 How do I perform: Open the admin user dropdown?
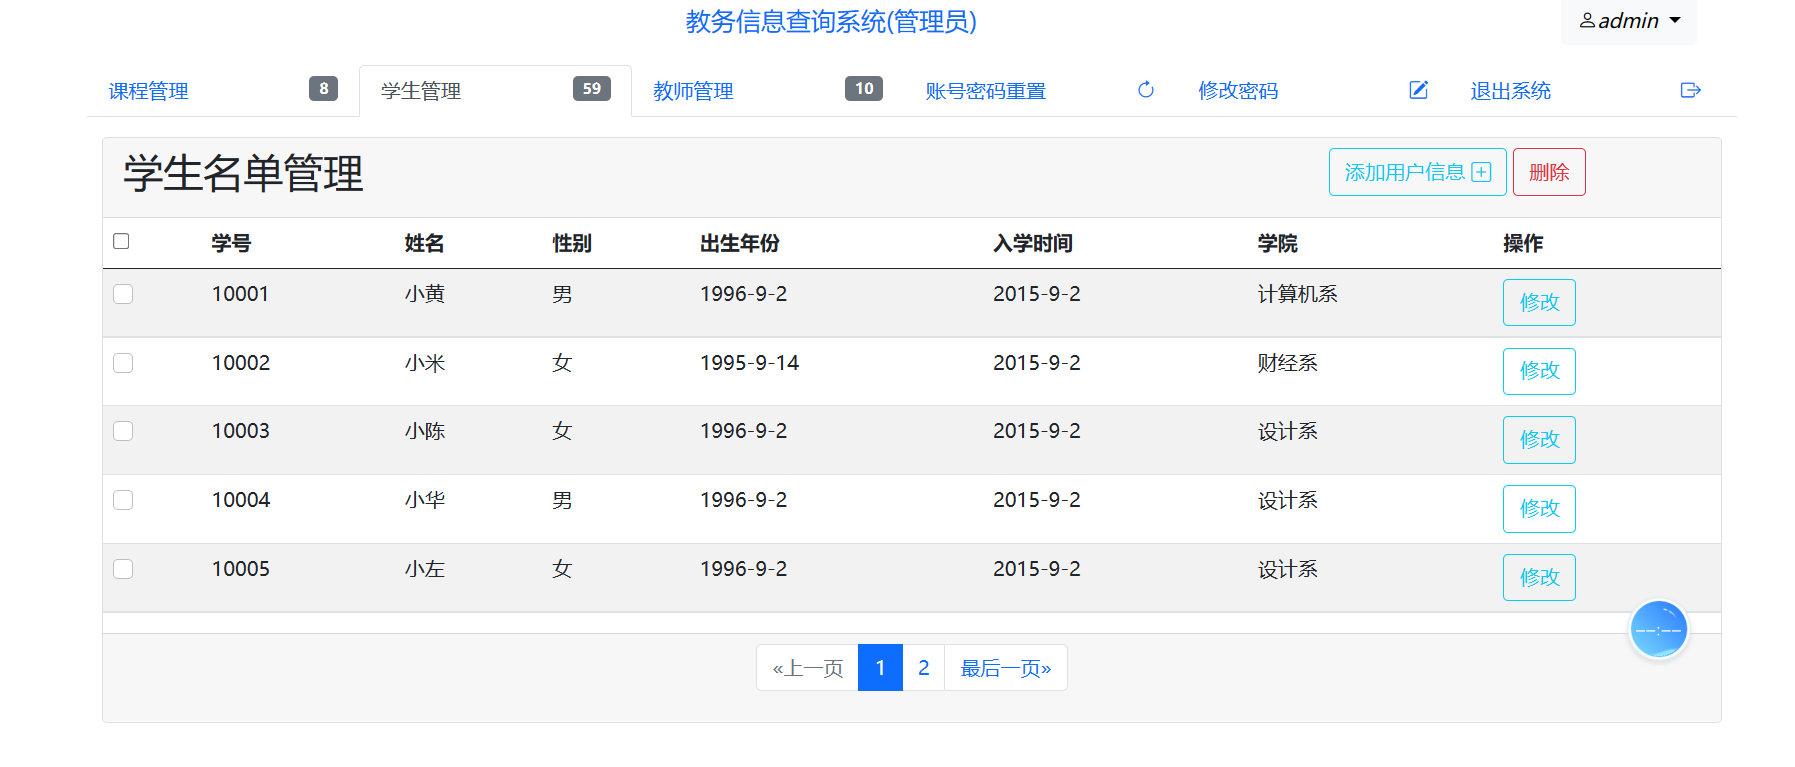(x=1628, y=21)
